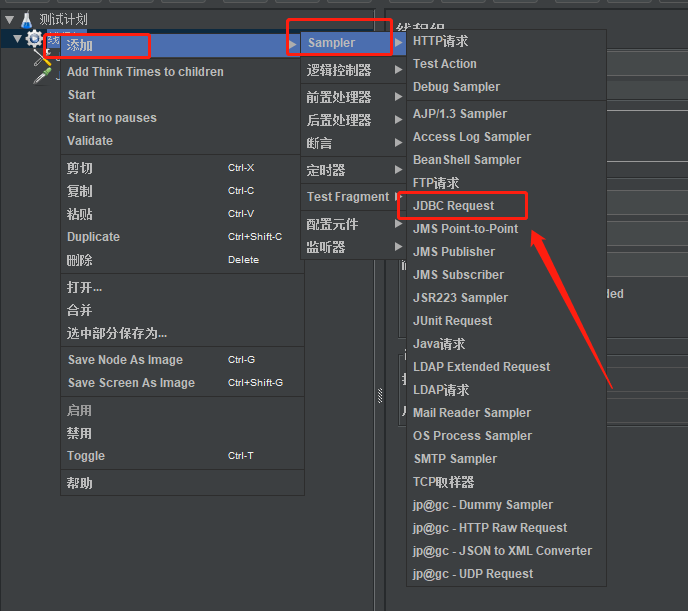Choose 删除 from the context menu

181,260
